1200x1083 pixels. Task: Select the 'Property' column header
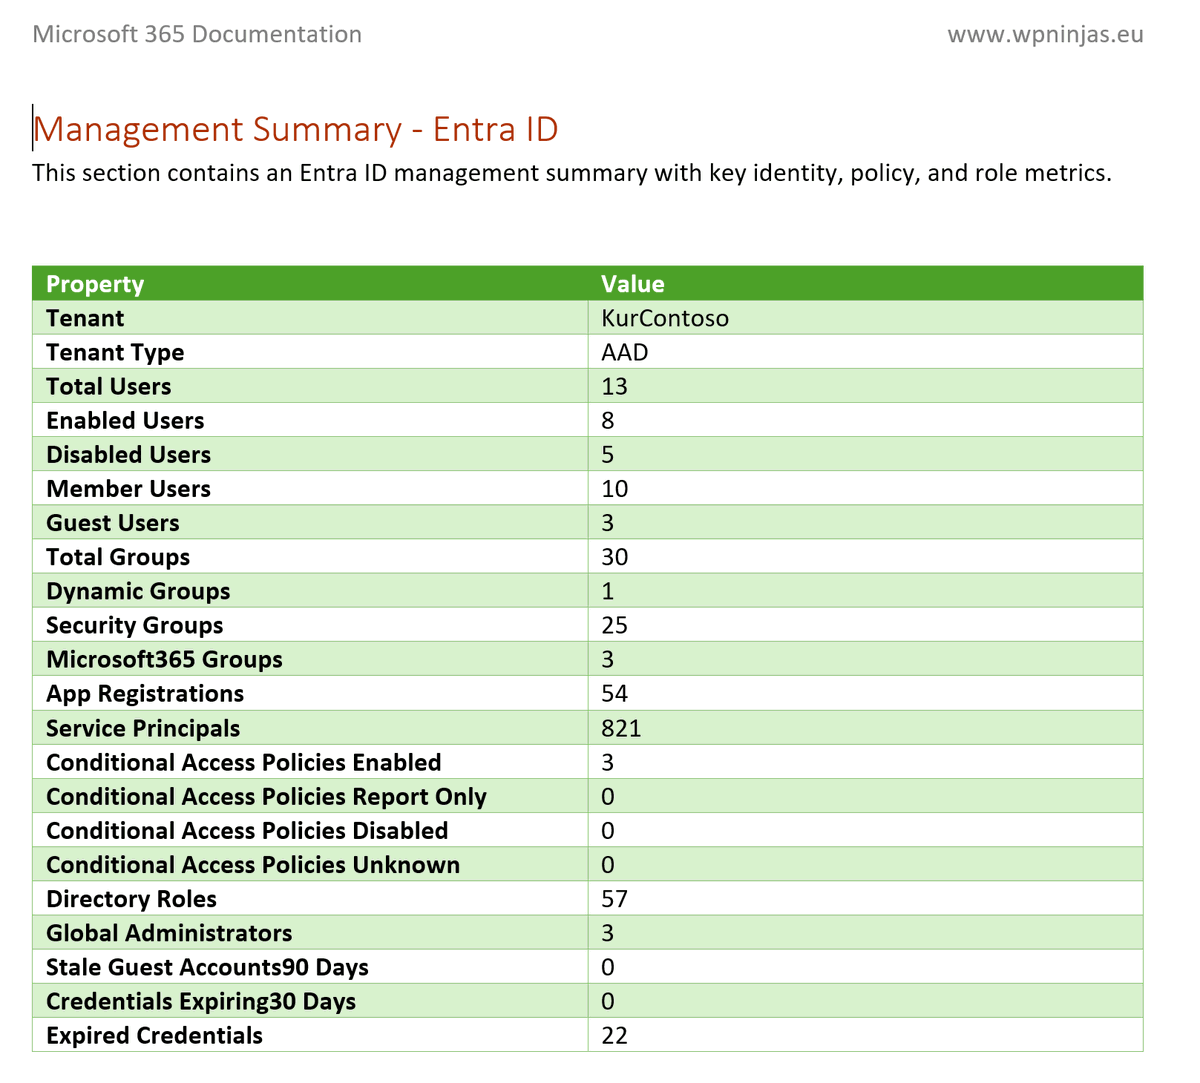point(95,284)
